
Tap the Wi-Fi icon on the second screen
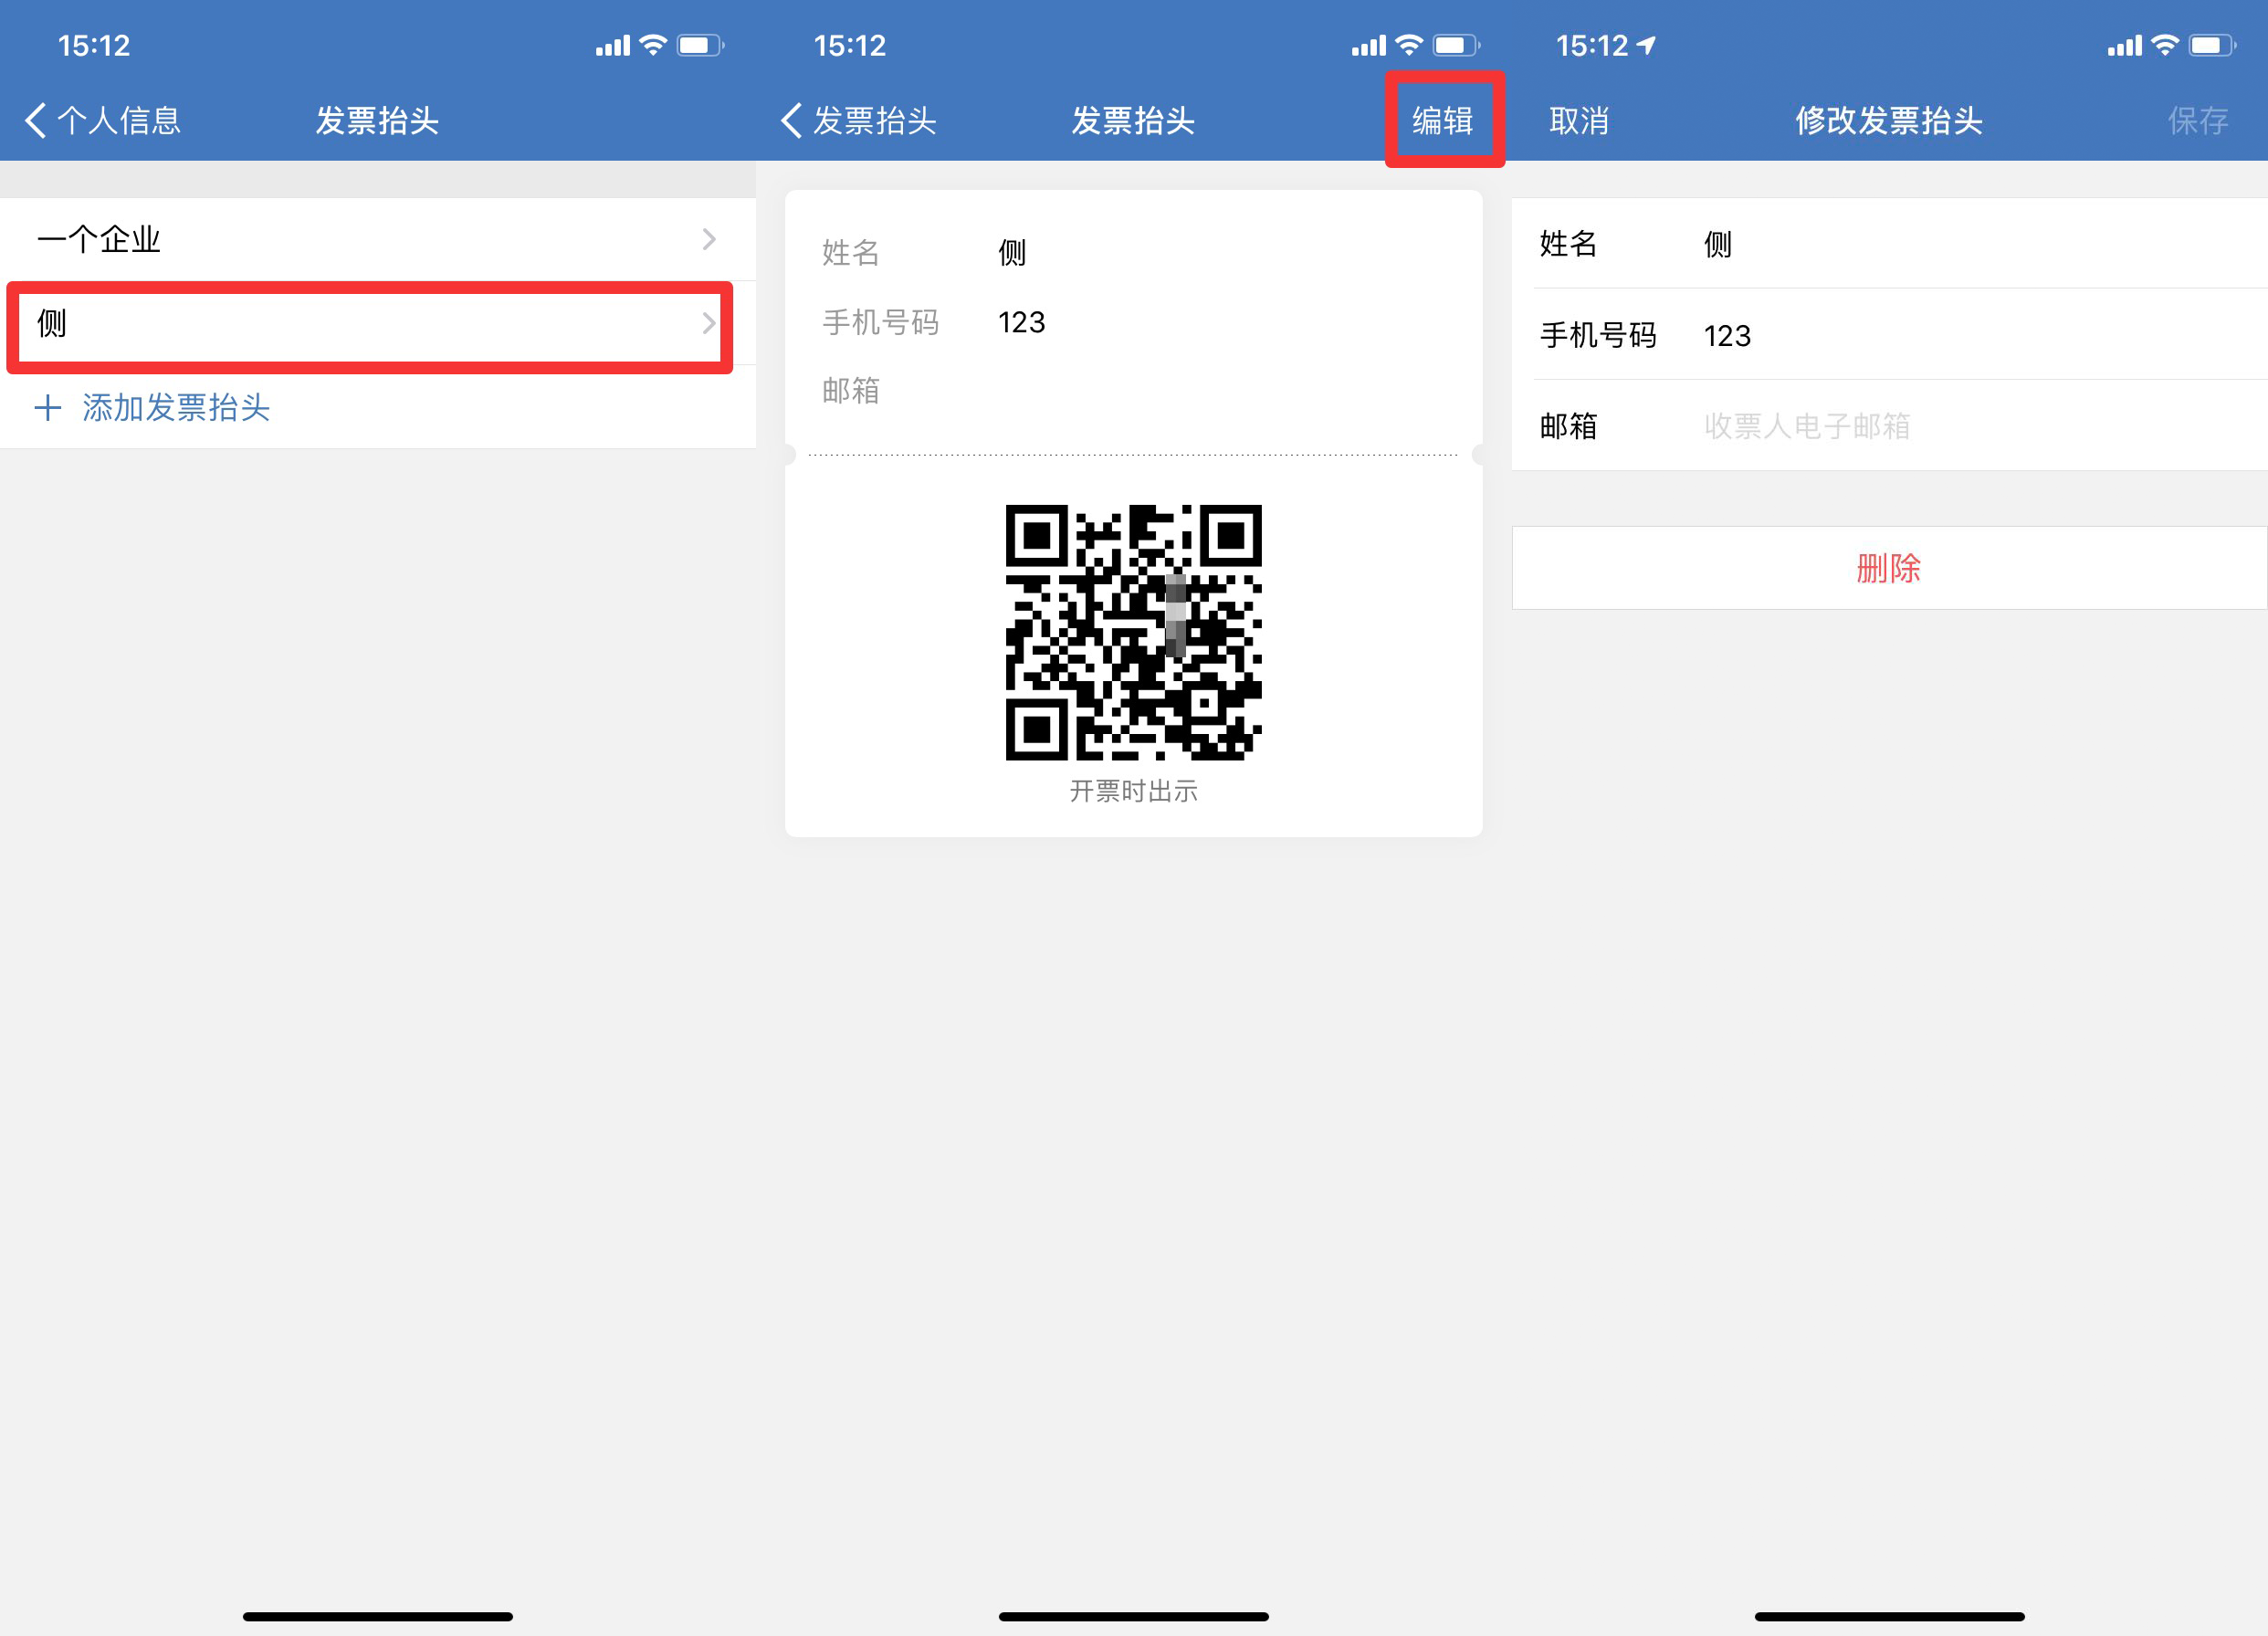tap(1409, 45)
